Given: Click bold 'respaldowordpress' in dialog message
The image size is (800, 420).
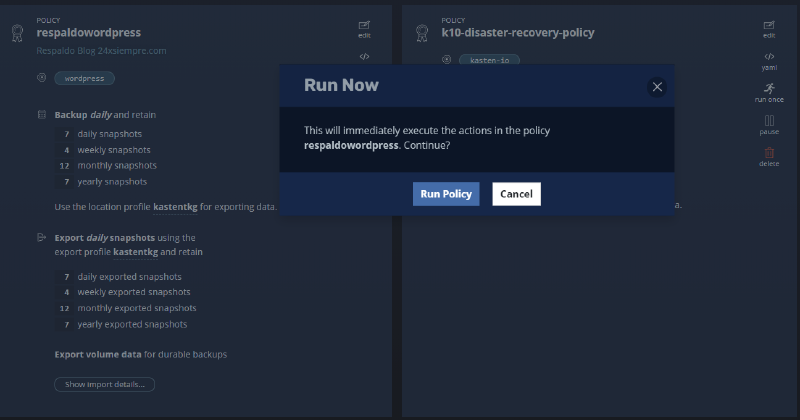Looking at the screenshot, I should click(x=351, y=145).
